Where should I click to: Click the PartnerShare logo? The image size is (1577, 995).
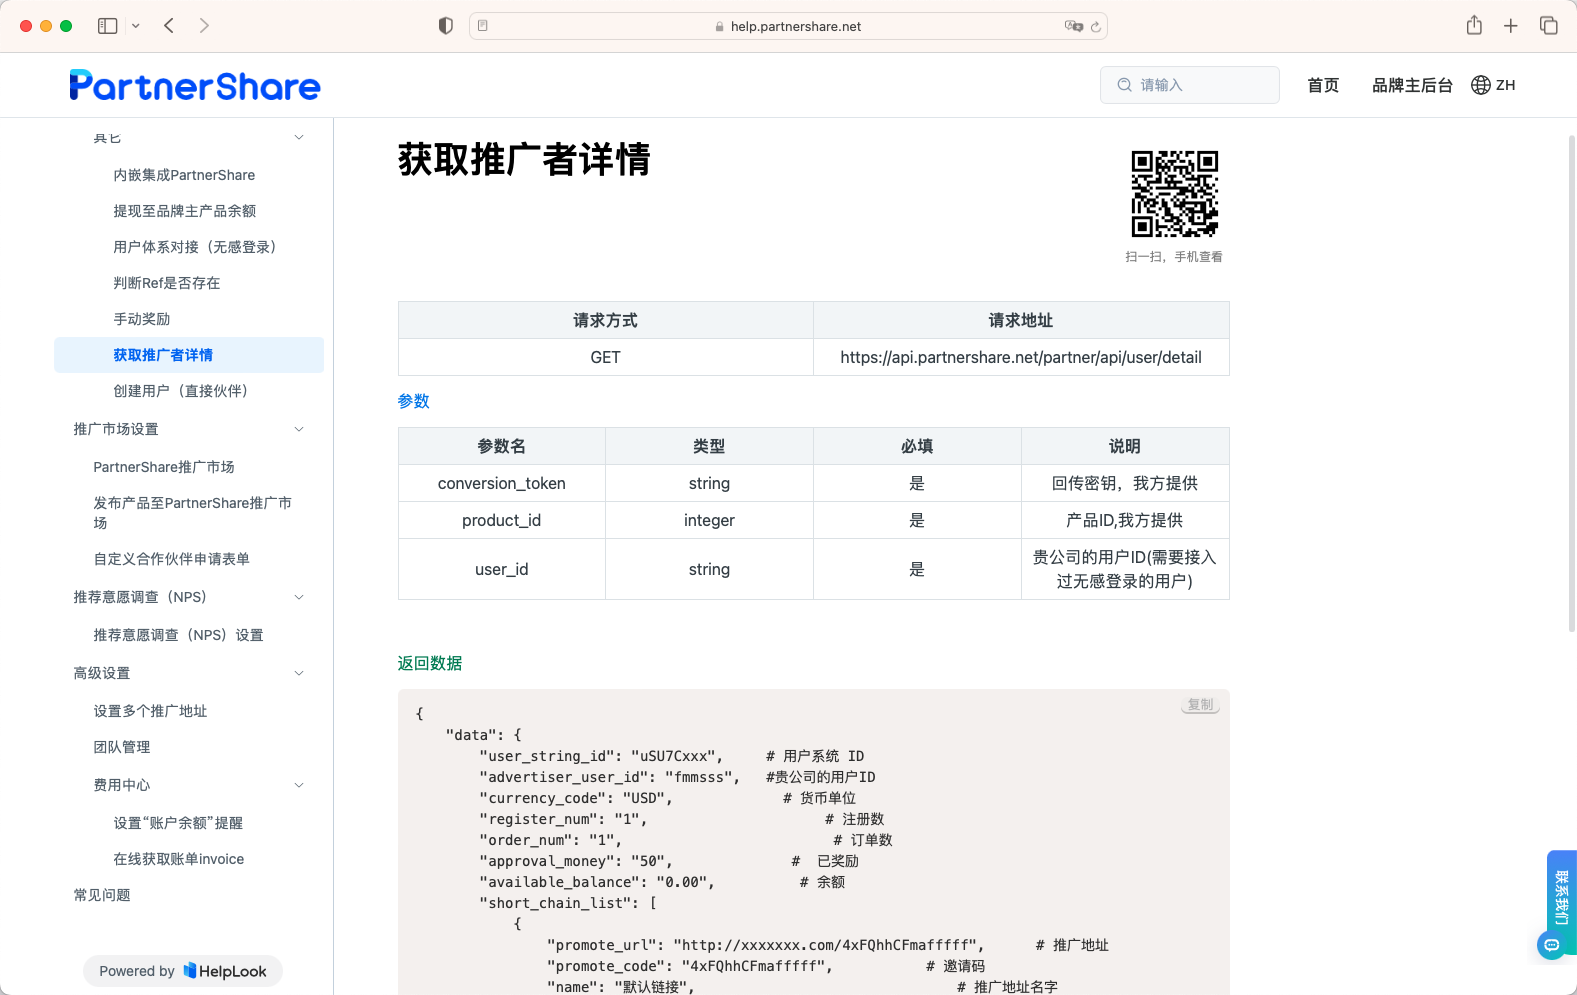(x=195, y=86)
